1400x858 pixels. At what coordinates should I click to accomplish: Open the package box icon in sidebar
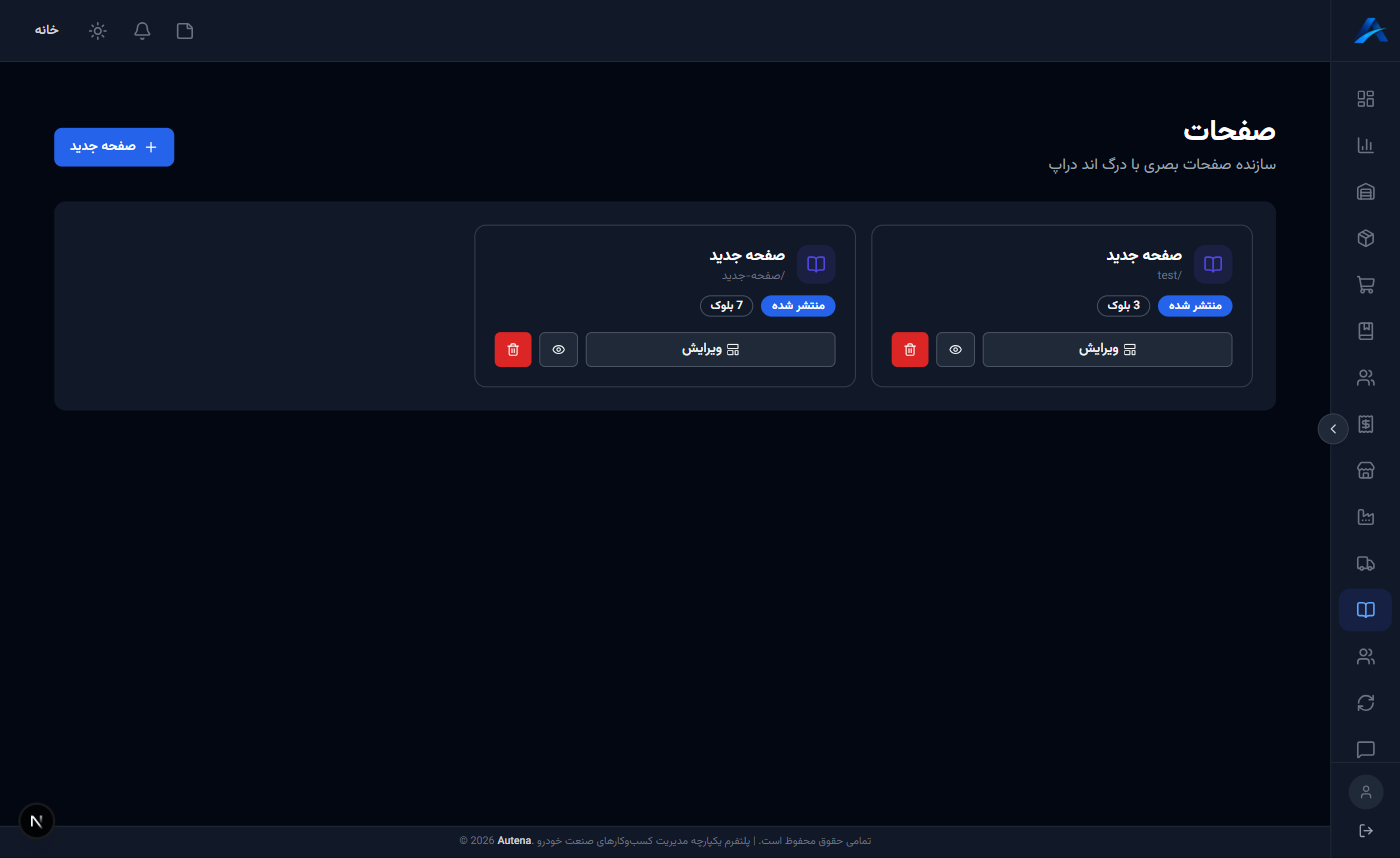point(1365,238)
